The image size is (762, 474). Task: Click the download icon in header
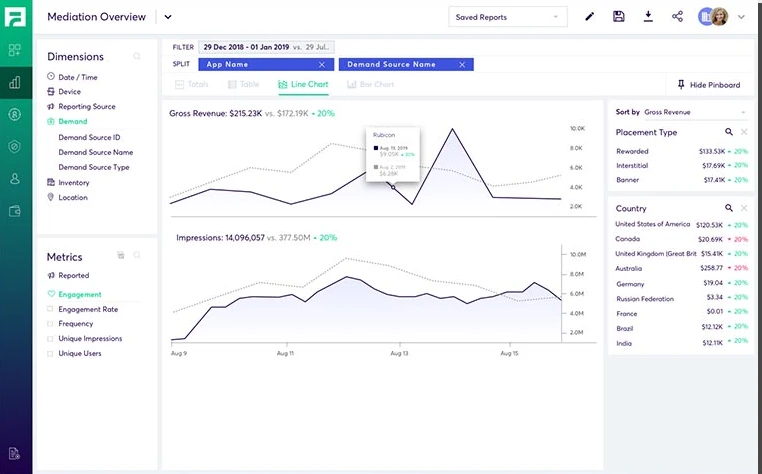tap(648, 17)
